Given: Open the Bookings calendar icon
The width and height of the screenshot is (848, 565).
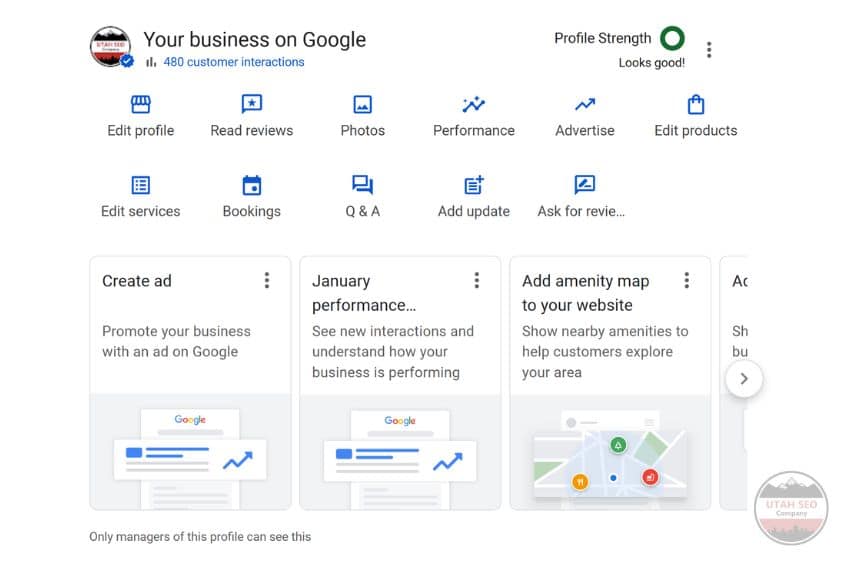Looking at the screenshot, I should tap(252, 186).
